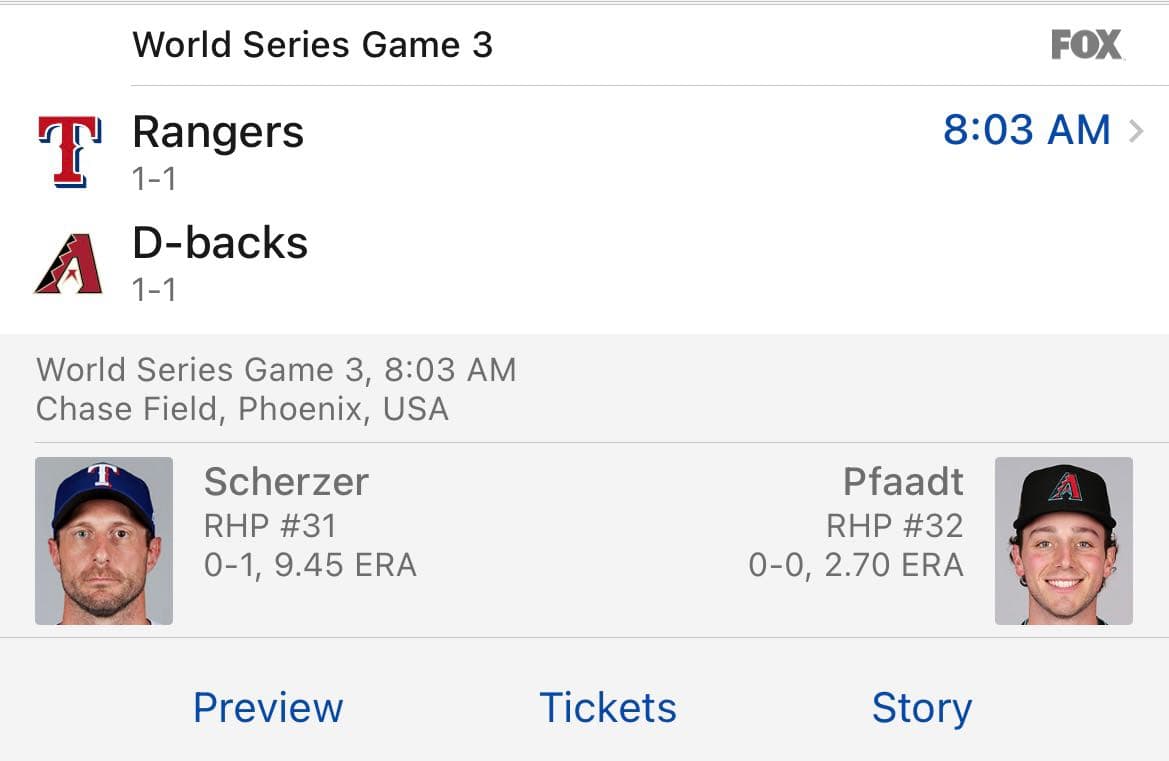Screen dimensions: 1169x761
Task: Open the Tickets link
Action: pos(608,708)
